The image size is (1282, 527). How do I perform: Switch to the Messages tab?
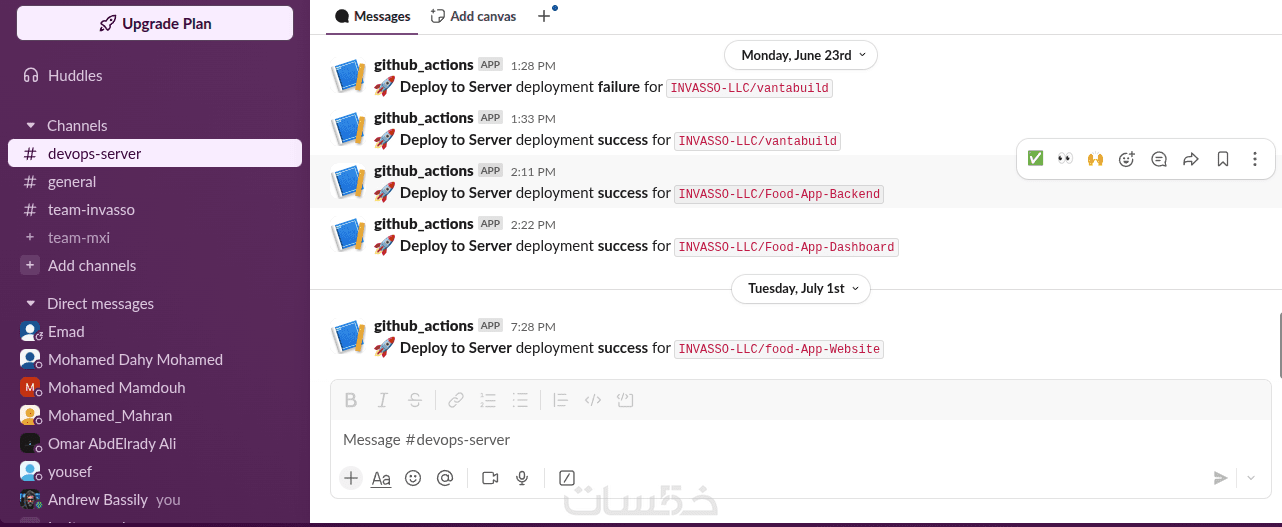click(x=373, y=16)
